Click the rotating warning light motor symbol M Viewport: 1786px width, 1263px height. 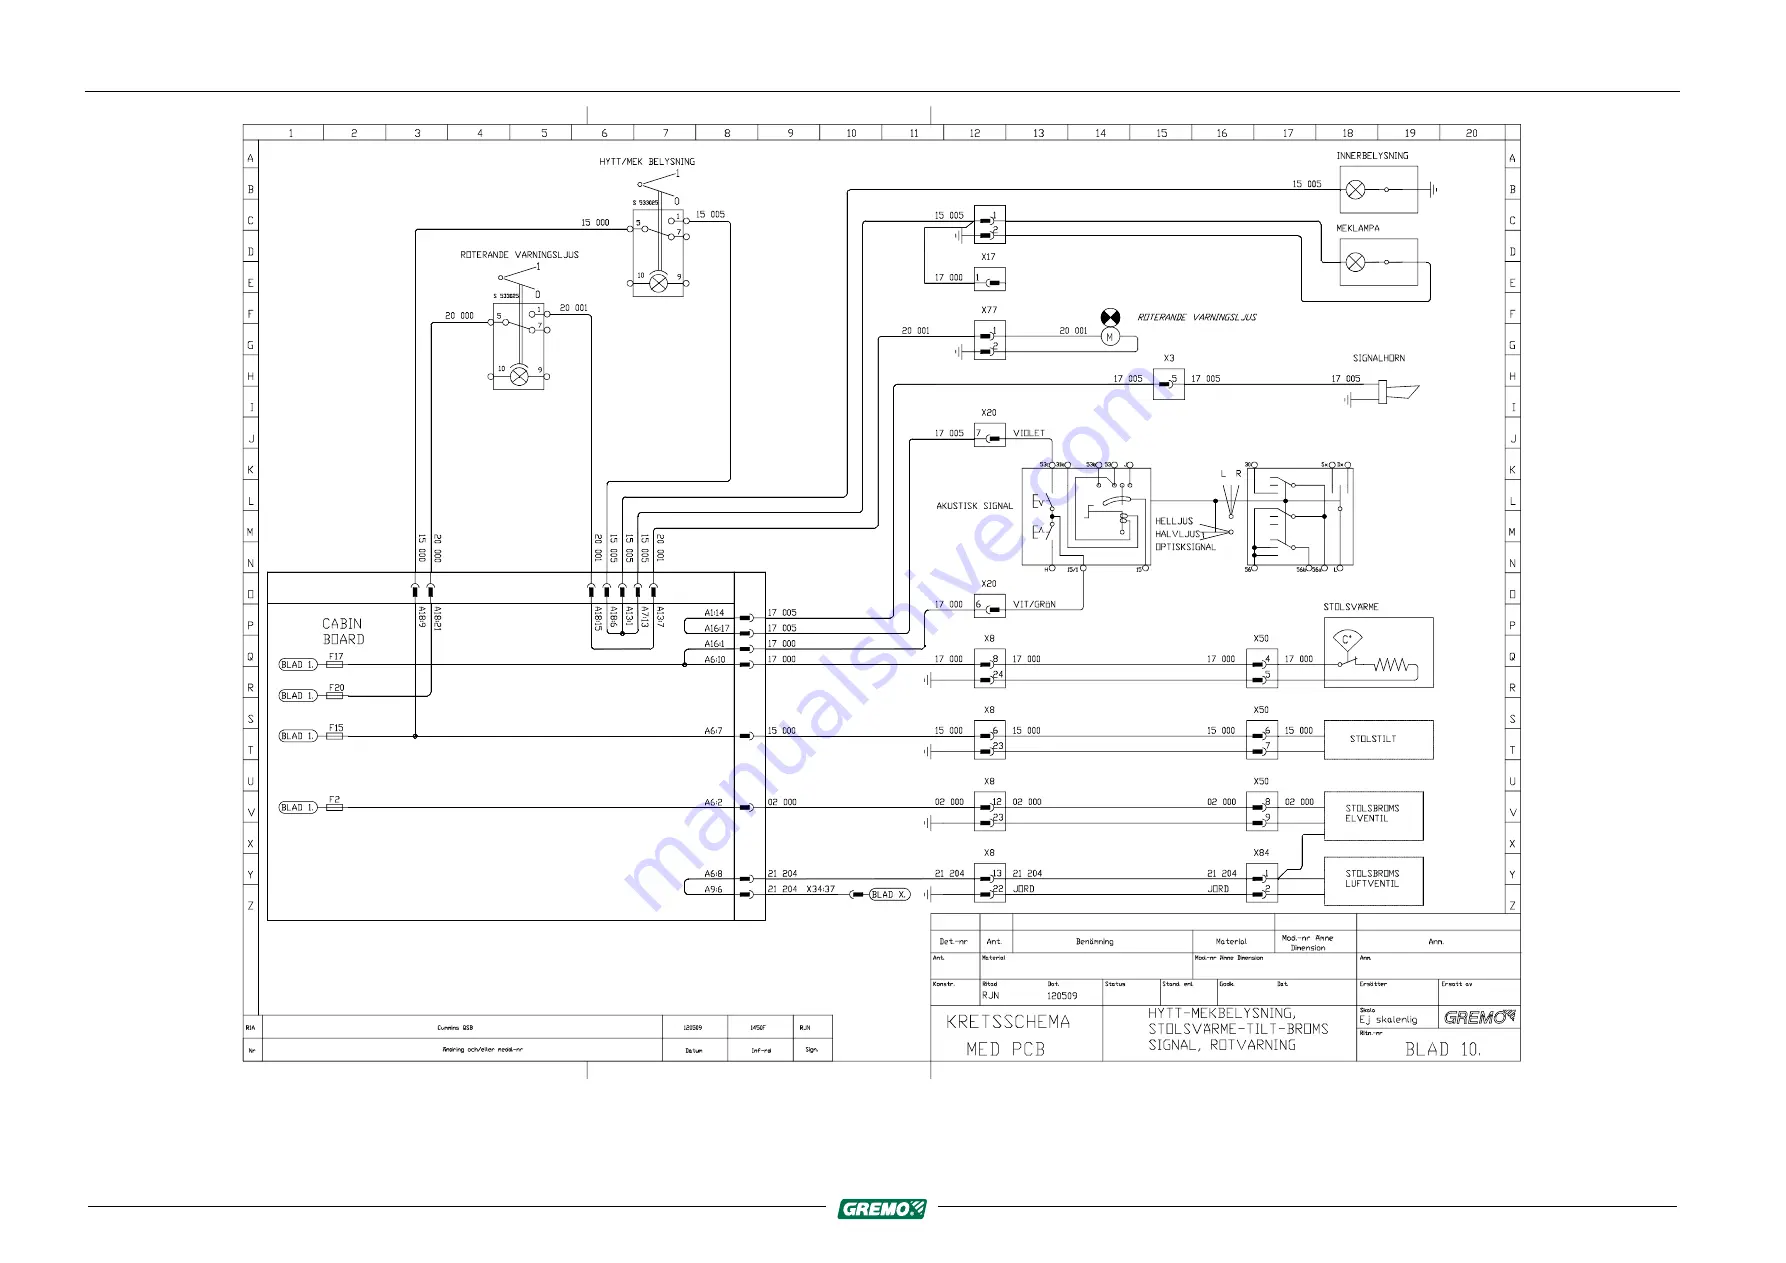coord(1109,338)
